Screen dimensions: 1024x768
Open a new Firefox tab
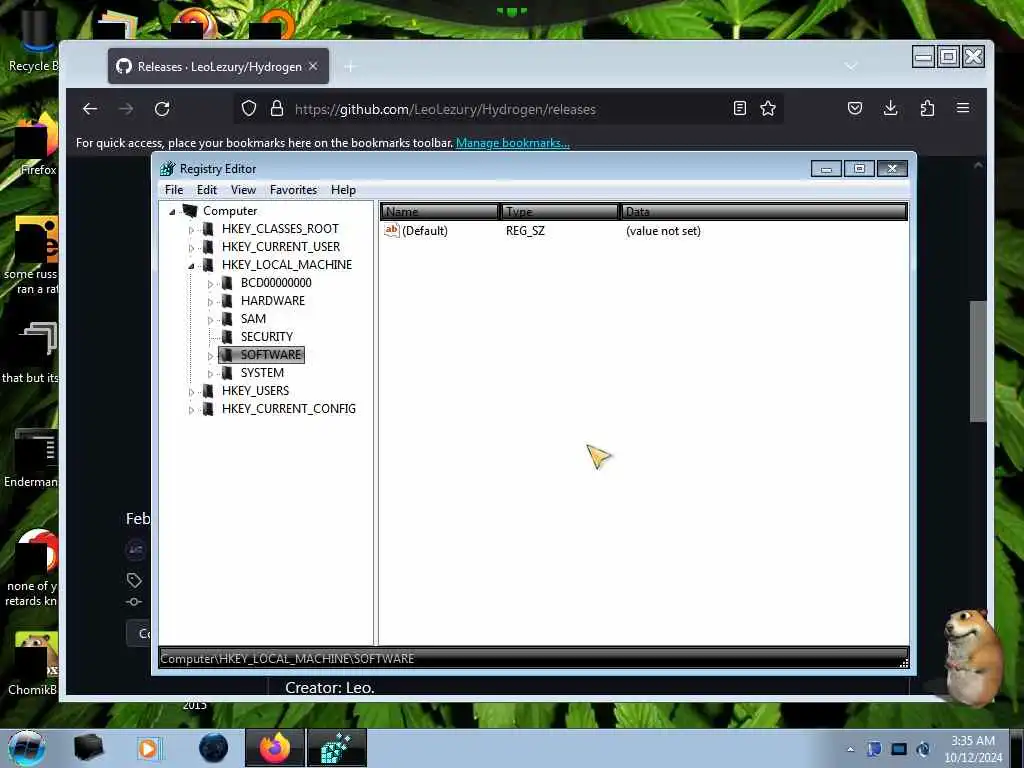(351, 67)
